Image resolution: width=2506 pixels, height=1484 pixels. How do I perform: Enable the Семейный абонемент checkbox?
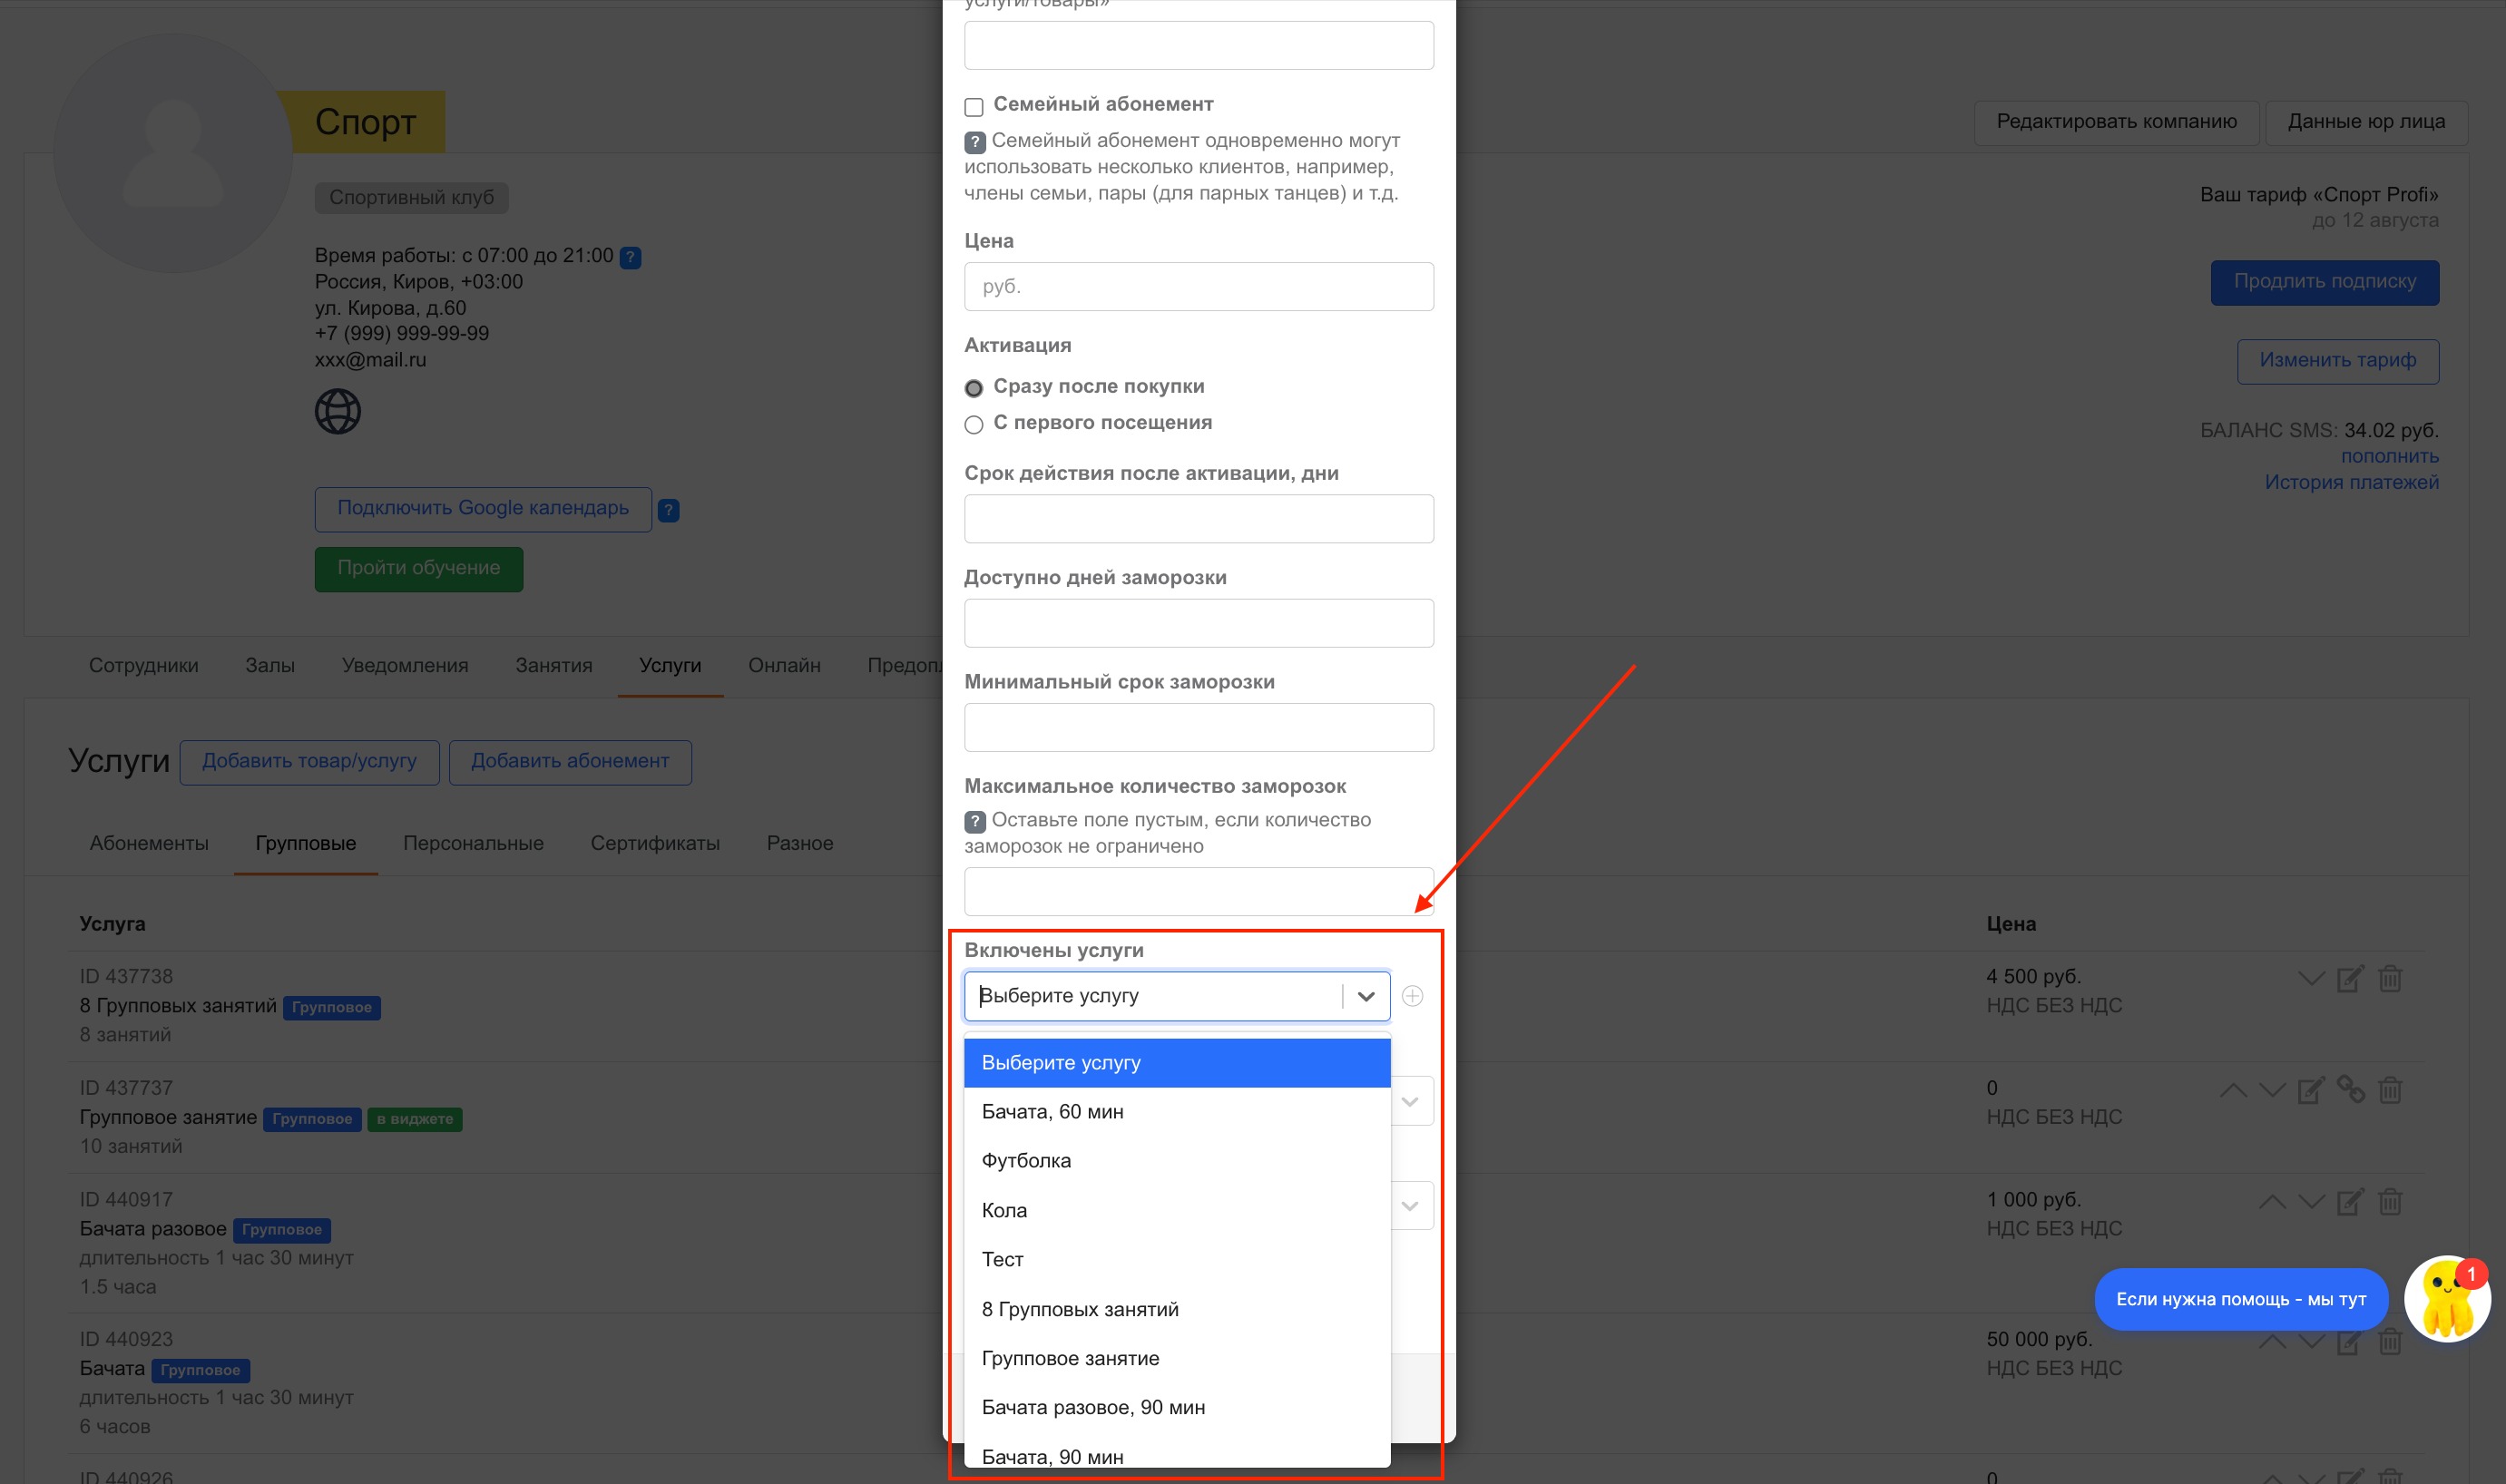click(x=974, y=107)
